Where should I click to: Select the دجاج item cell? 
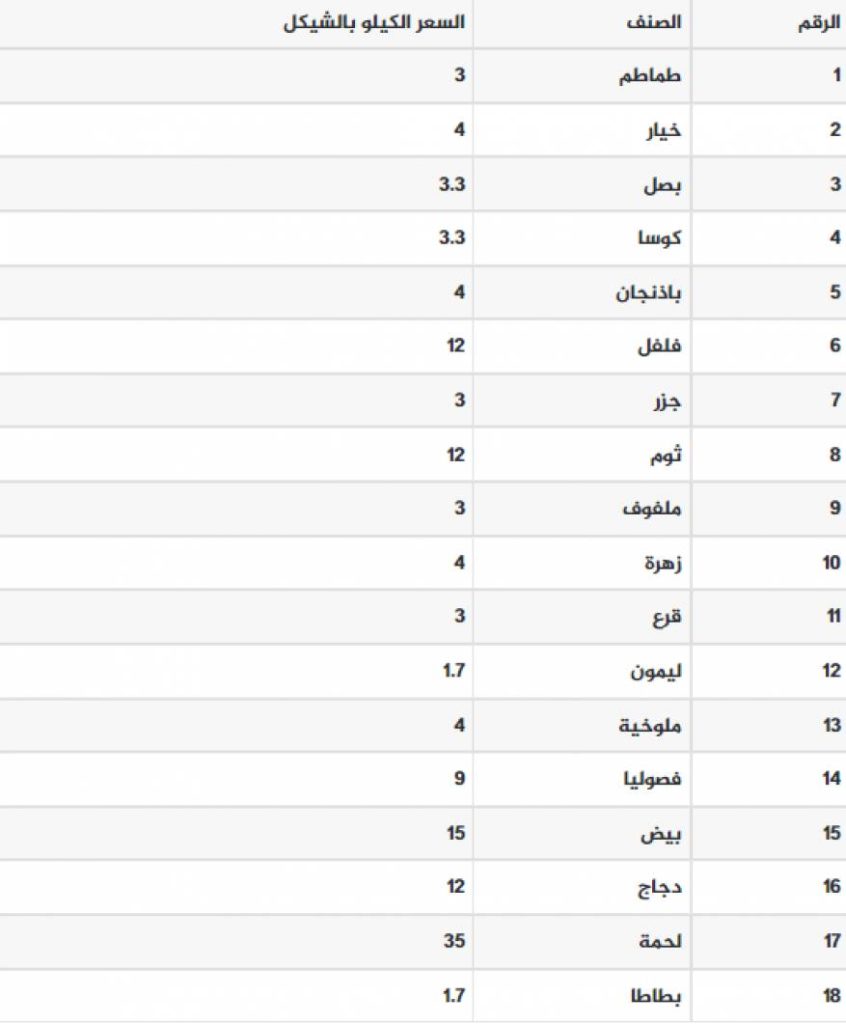582,887
